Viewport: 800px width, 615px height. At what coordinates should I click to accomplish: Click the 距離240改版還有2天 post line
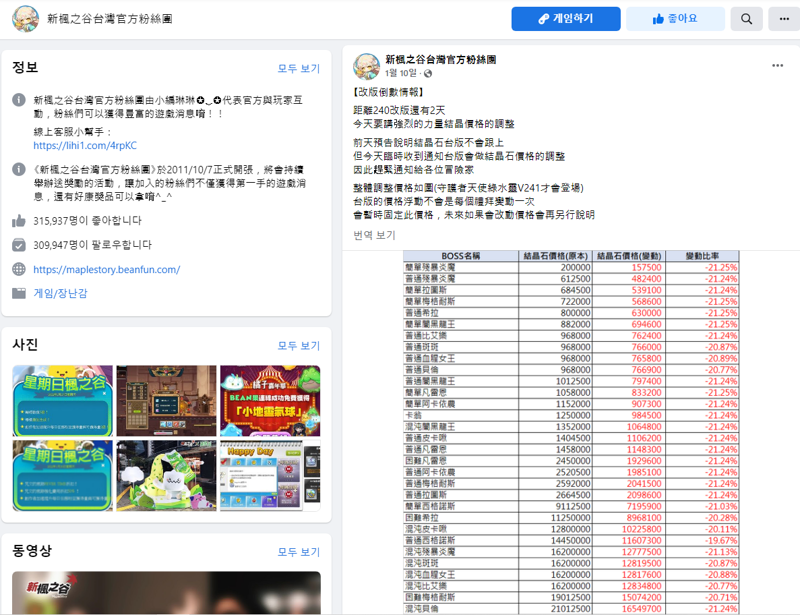click(399, 110)
